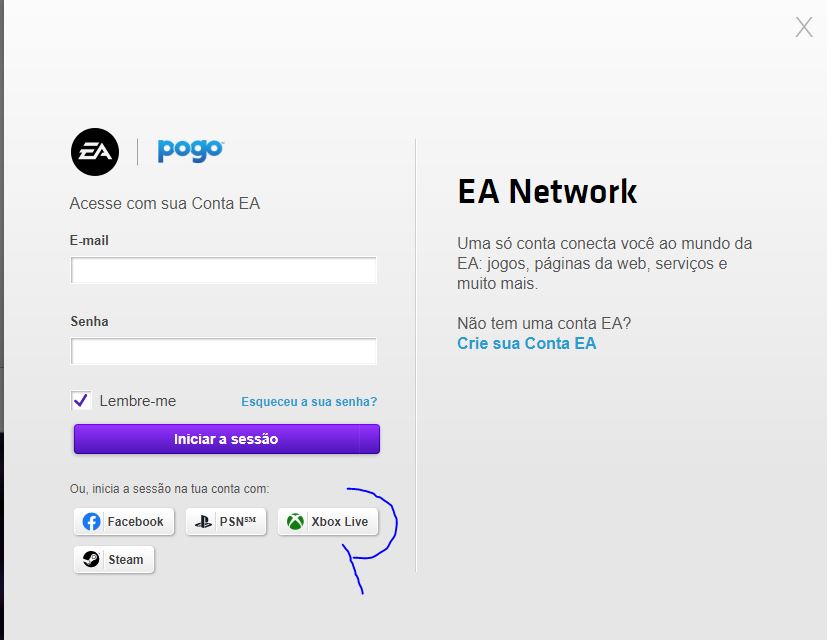Screen dimensions: 827x640
Task: Click the Senha field label
Action: [90, 321]
